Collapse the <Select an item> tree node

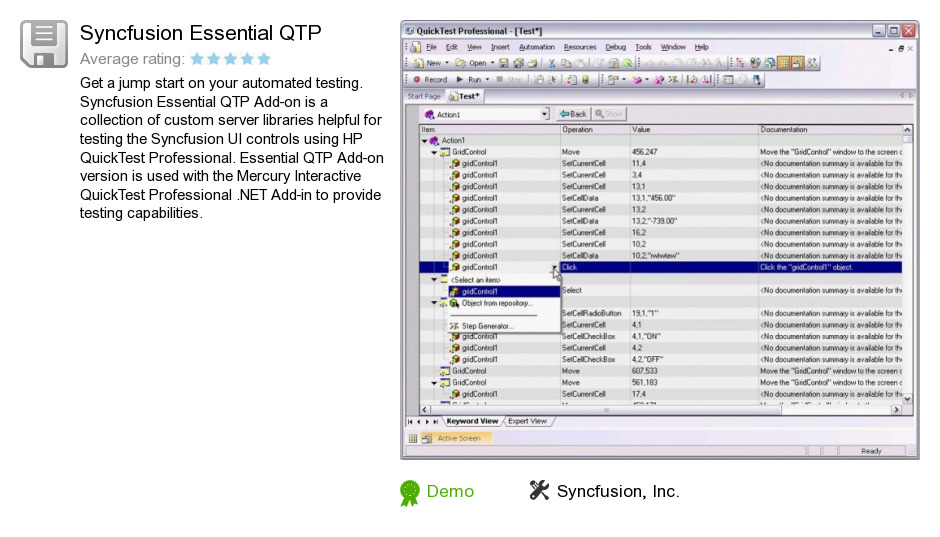(x=434, y=280)
